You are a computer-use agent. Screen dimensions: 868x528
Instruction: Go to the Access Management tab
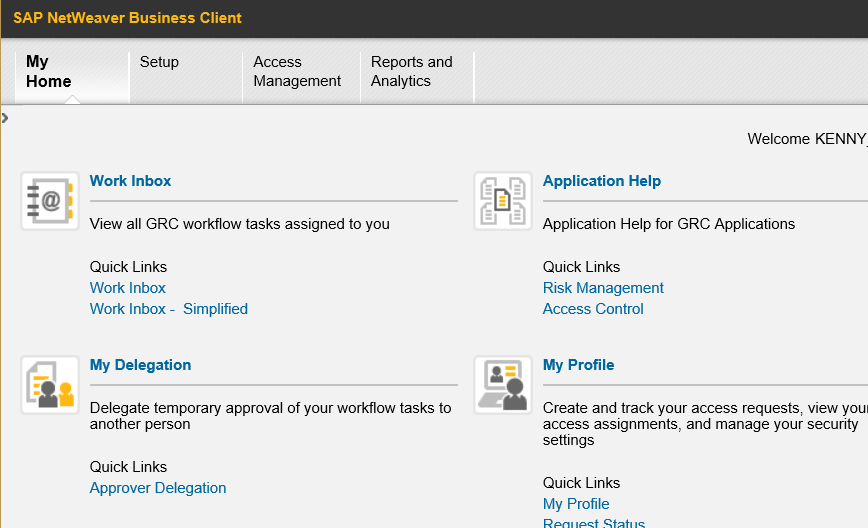[297, 72]
